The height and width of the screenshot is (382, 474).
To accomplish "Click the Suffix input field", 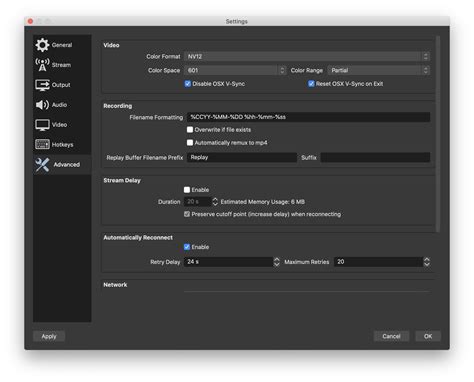I will 375,157.
